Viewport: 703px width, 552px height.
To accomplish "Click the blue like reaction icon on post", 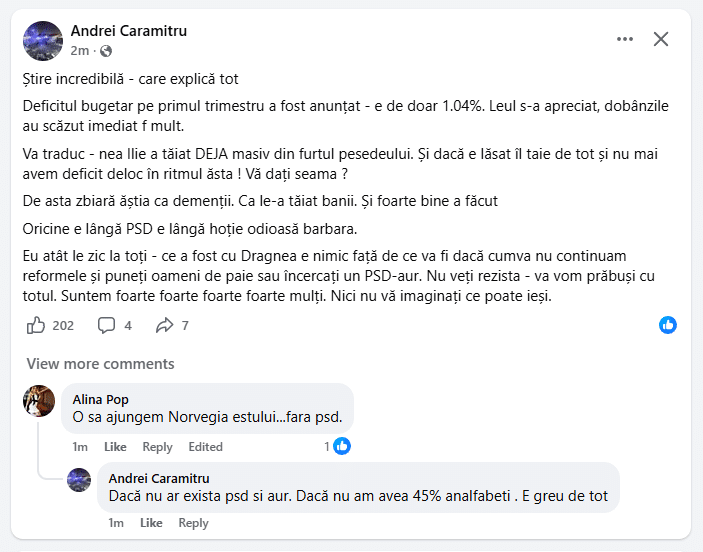I will [x=668, y=325].
